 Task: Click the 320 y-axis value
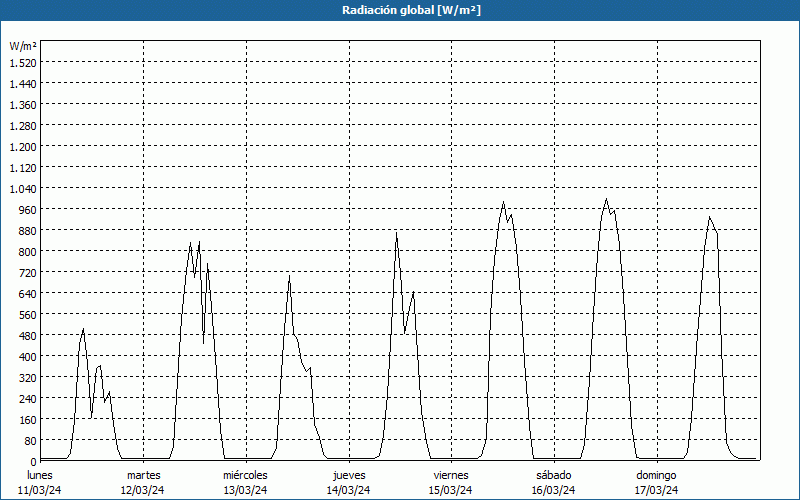[29, 378]
